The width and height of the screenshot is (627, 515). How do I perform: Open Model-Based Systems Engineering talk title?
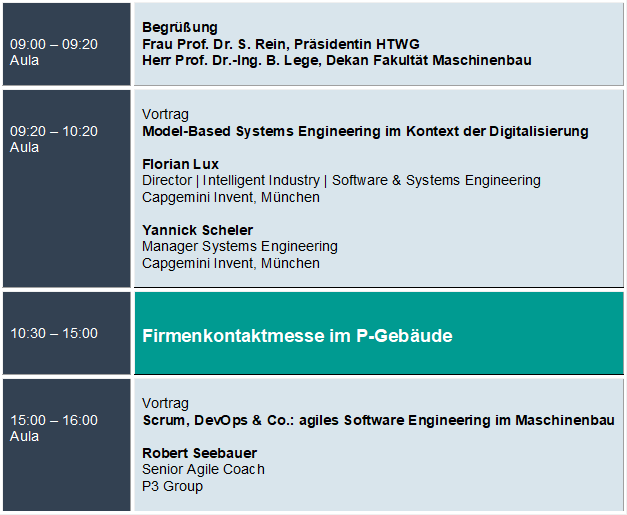tap(365, 131)
